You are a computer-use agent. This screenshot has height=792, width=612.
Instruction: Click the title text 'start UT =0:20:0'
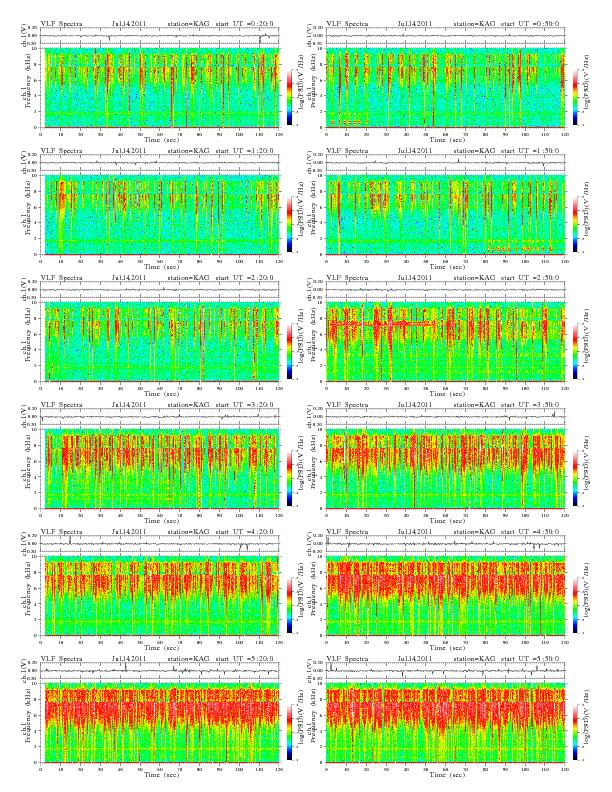[x=244, y=24]
